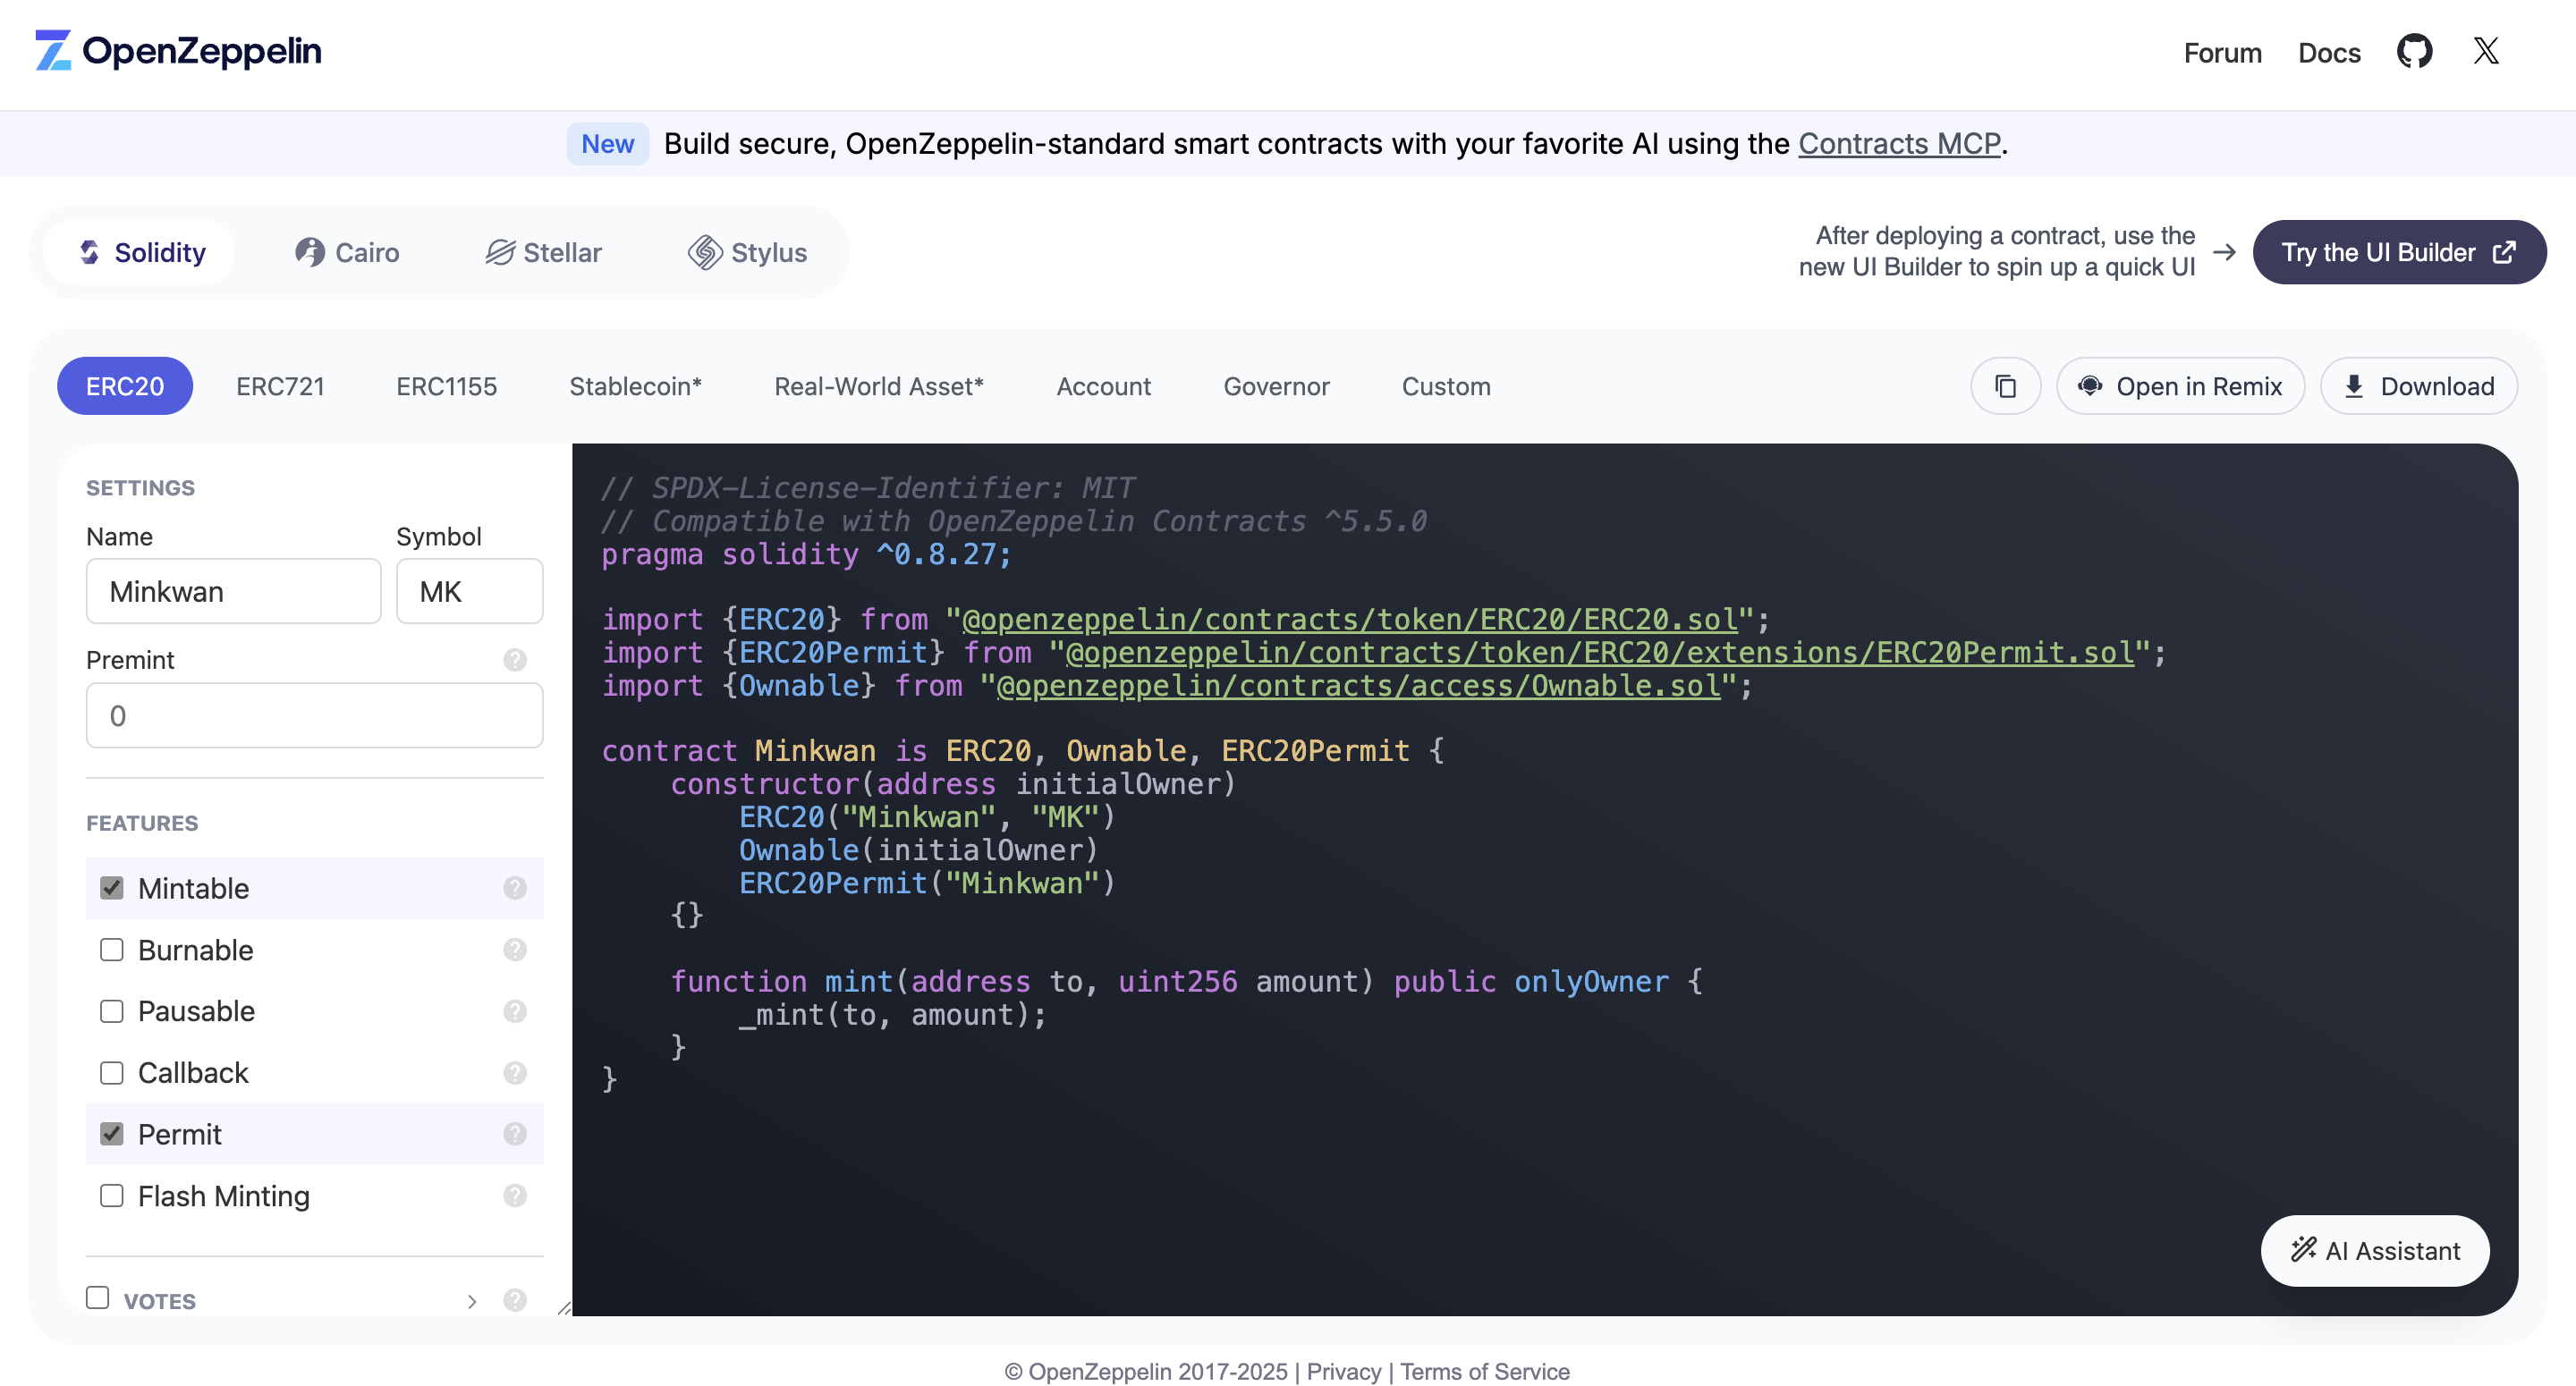This screenshot has width=2576, height=1386.
Task: Open the AI Assistant wand button
Action: 2375,1250
